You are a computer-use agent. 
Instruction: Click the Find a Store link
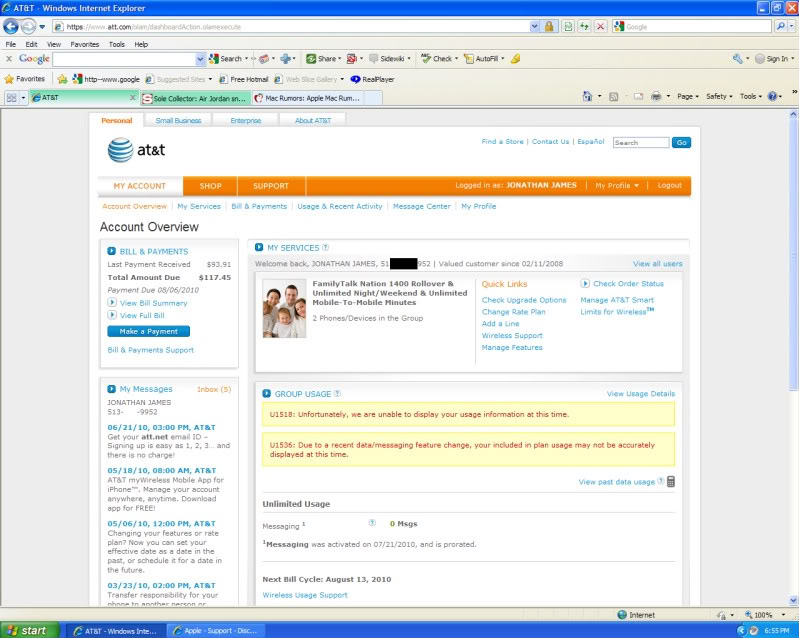(x=502, y=142)
